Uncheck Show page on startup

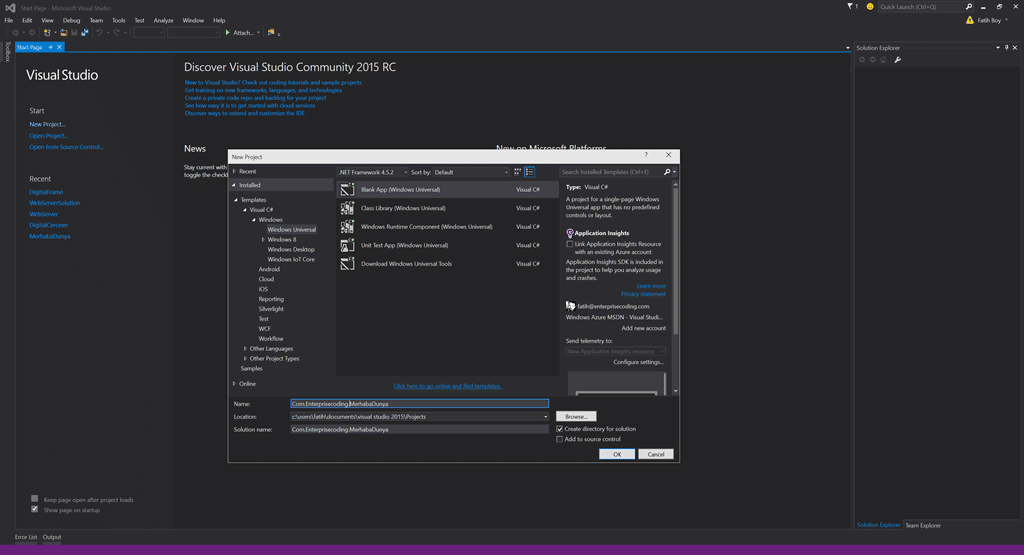35,509
